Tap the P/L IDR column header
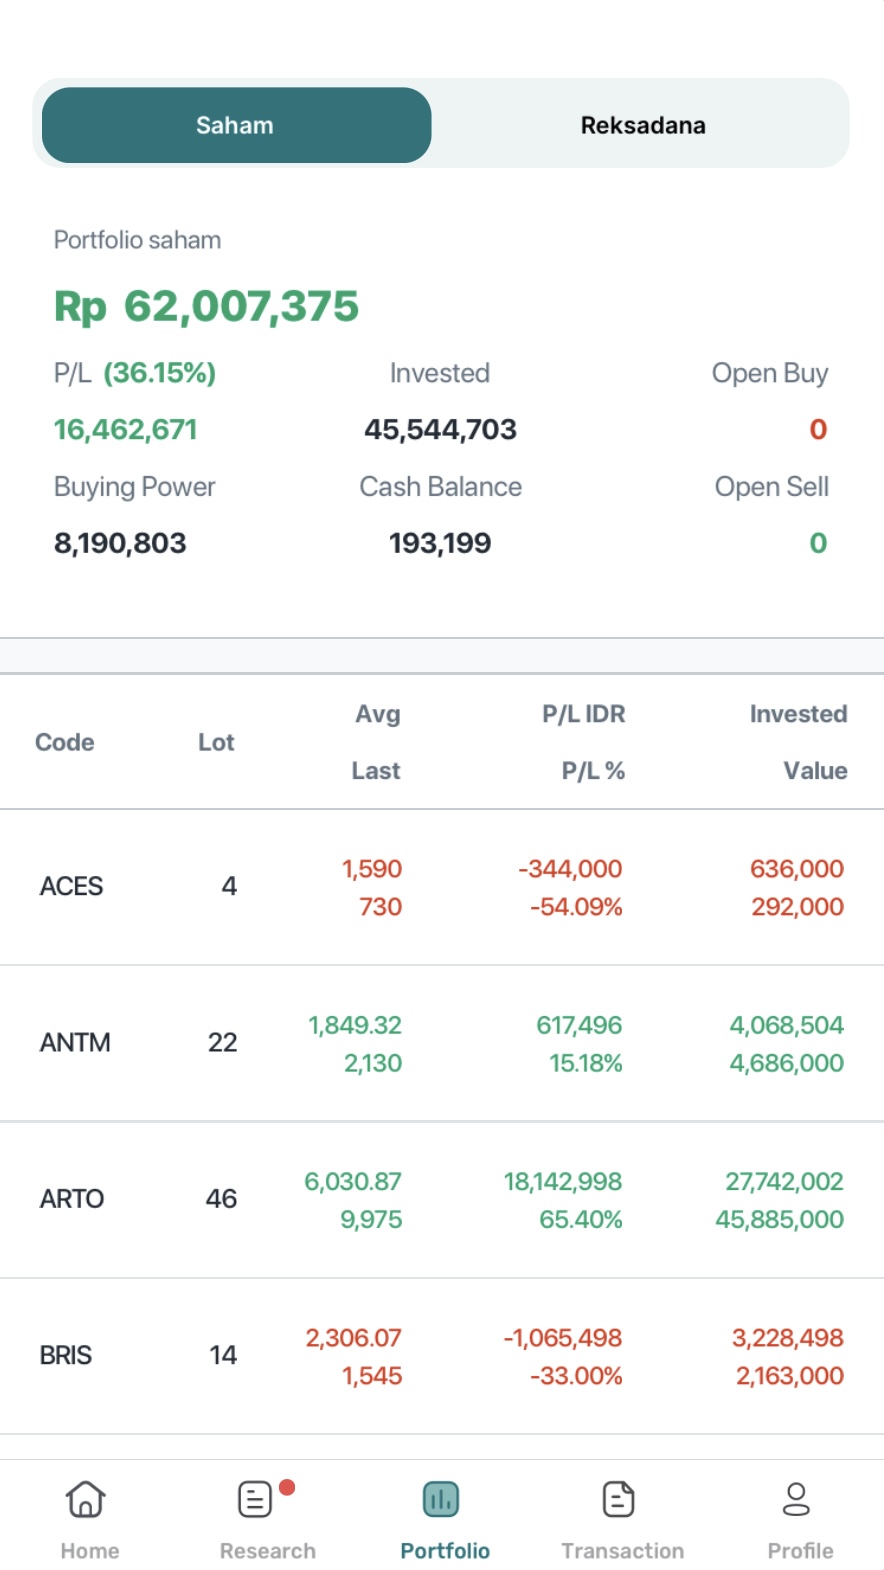 click(583, 714)
